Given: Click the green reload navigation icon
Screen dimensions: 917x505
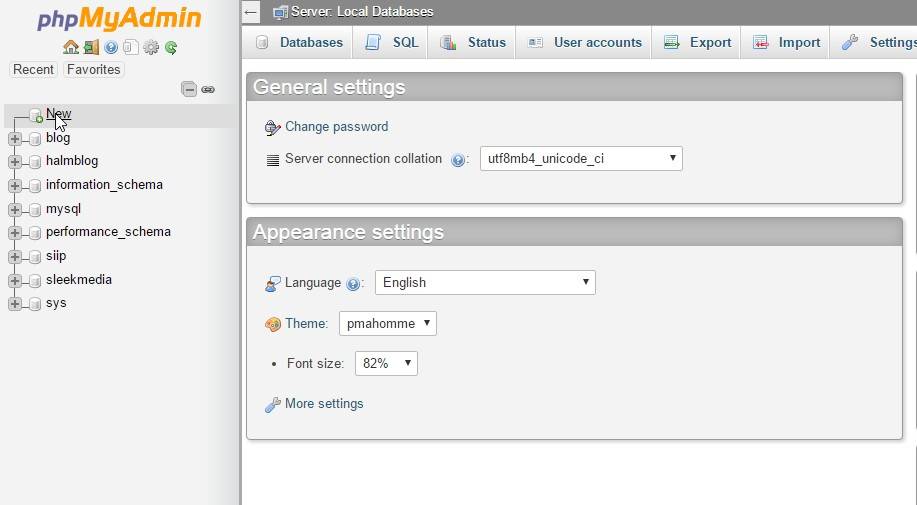Looking at the screenshot, I should (171, 47).
